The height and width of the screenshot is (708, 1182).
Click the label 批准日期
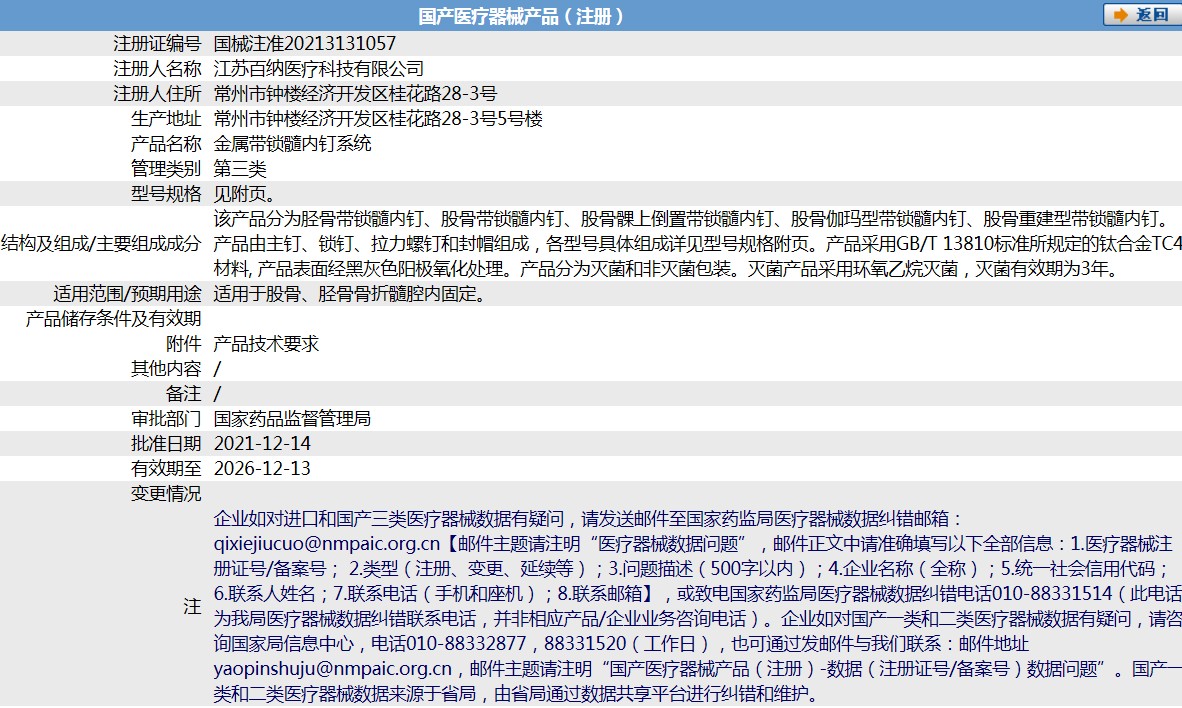coord(167,443)
